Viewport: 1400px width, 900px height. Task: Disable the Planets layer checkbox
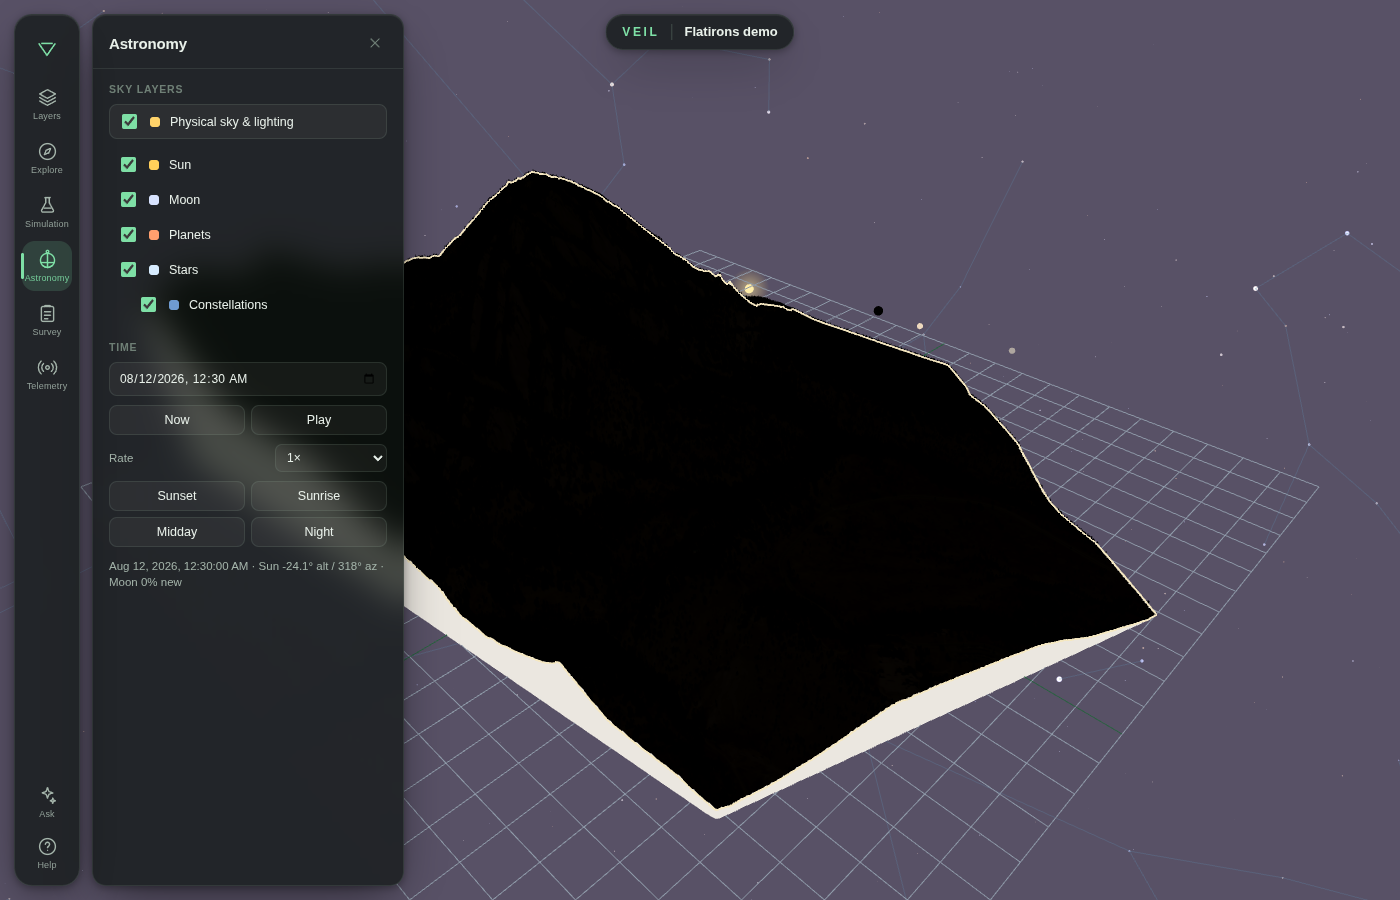[129, 235]
